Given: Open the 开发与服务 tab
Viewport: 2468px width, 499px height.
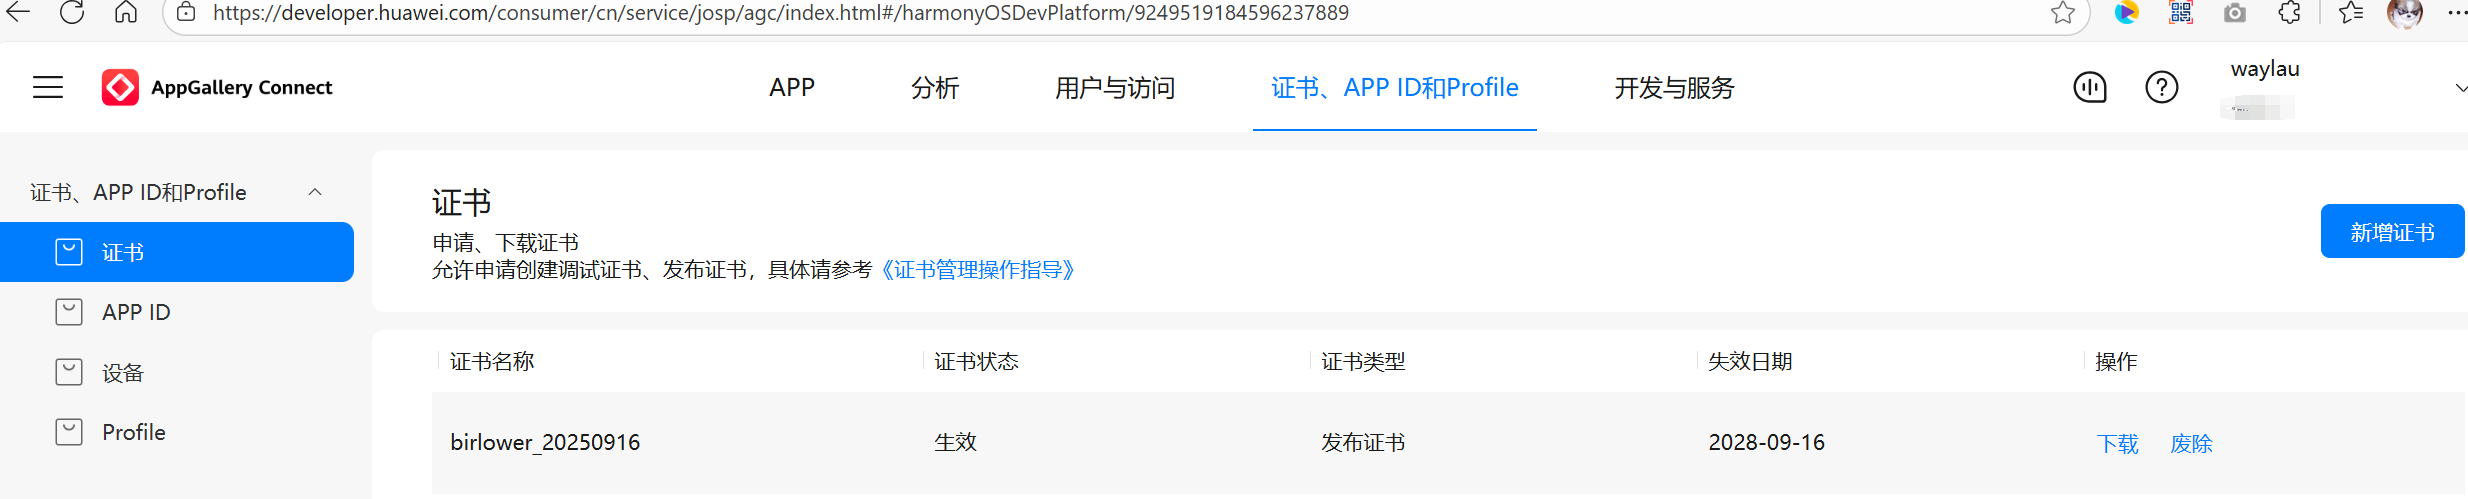Looking at the screenshot, I should (1674, 88).
